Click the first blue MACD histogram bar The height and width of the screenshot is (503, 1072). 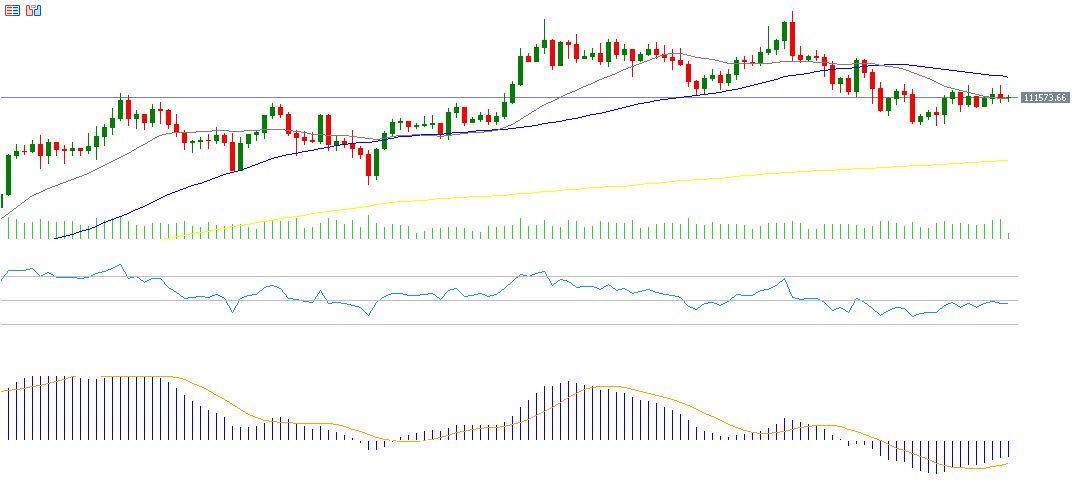coord(8,414)
